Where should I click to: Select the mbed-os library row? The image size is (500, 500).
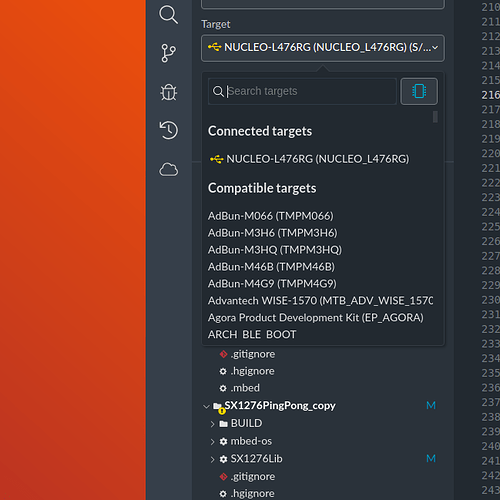pos(251,441)
